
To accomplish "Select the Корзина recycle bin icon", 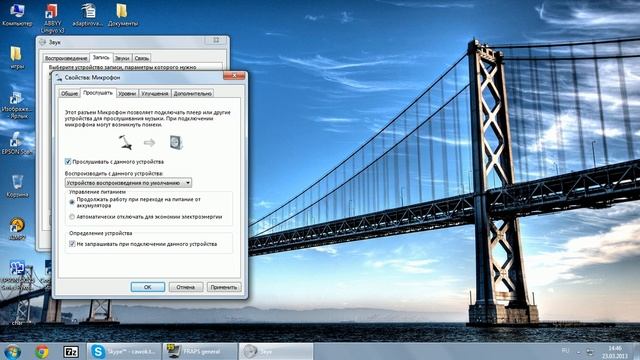I will click(x=18, y=186).
